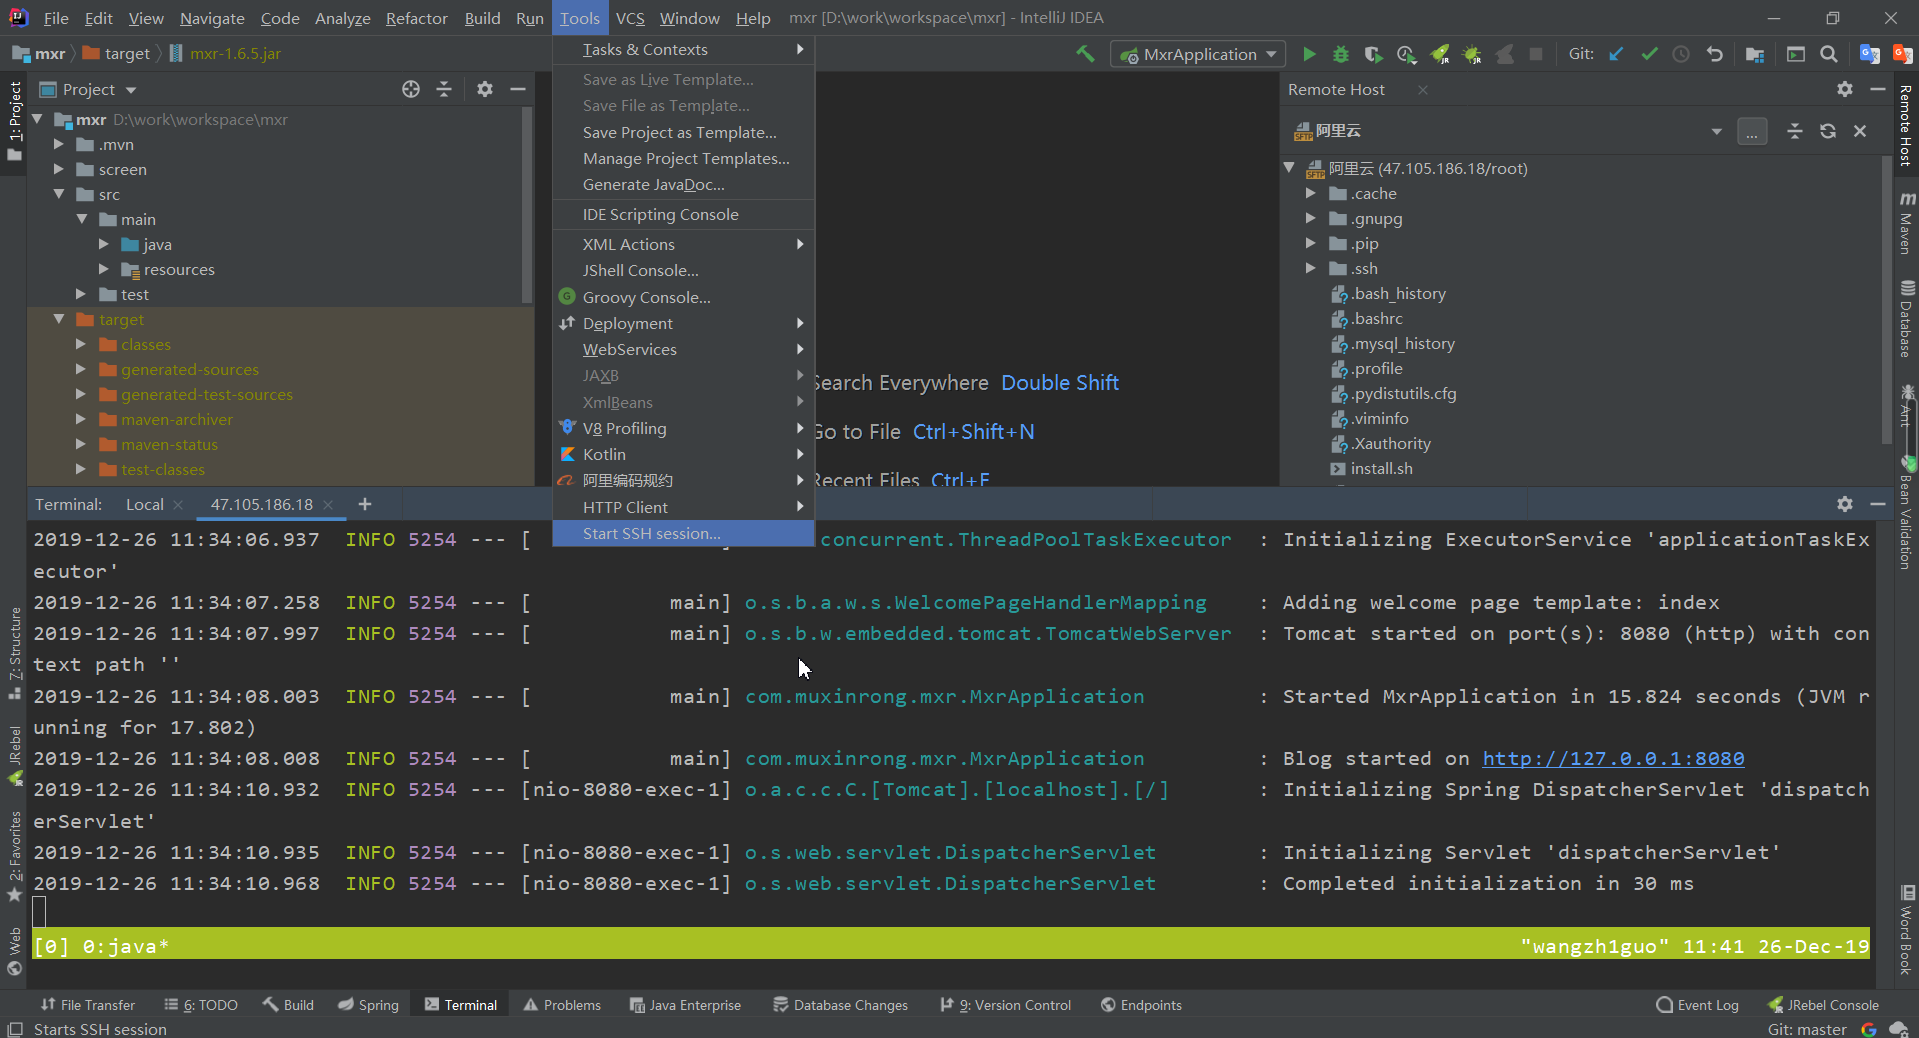Image resolution: width=1919 pixels, height=1038 pixels.
Task: Open the Event Log tool window
Action: click(1697, 1005)
